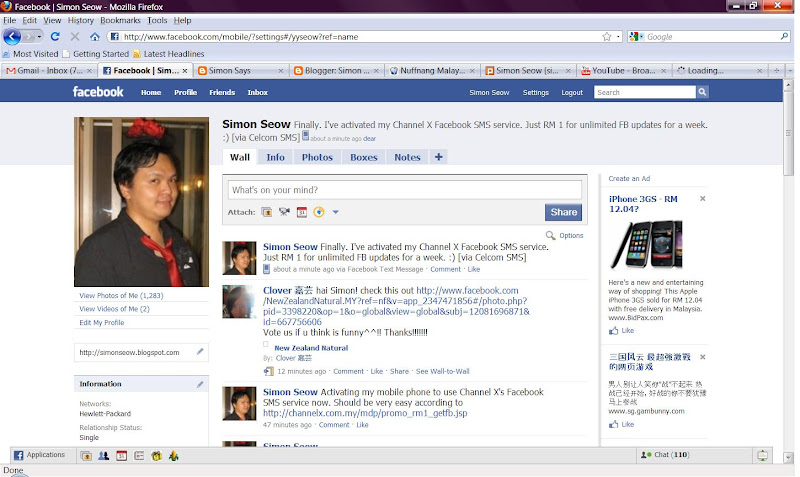Viewport: 800px width, 477px height.
Task: Click See Wall-to-Wall on Clover's post
Action: click(442, 371)
